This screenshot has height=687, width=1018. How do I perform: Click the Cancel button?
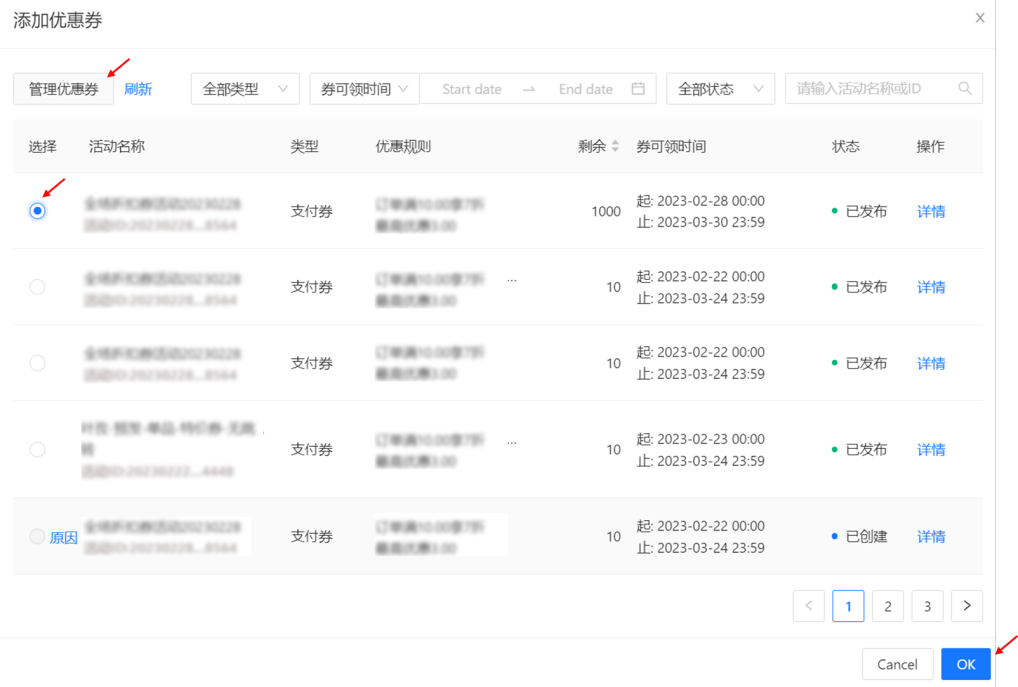tap(897, 664)
